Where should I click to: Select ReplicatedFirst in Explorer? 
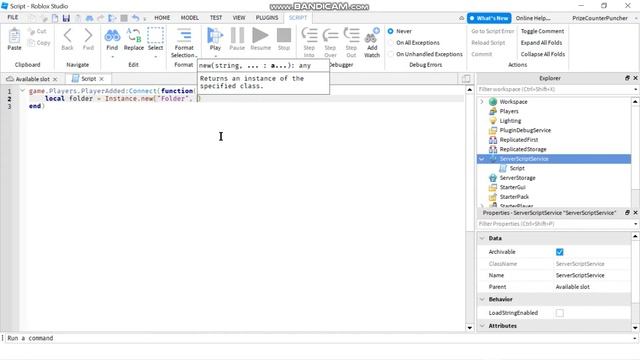point(519,140)
